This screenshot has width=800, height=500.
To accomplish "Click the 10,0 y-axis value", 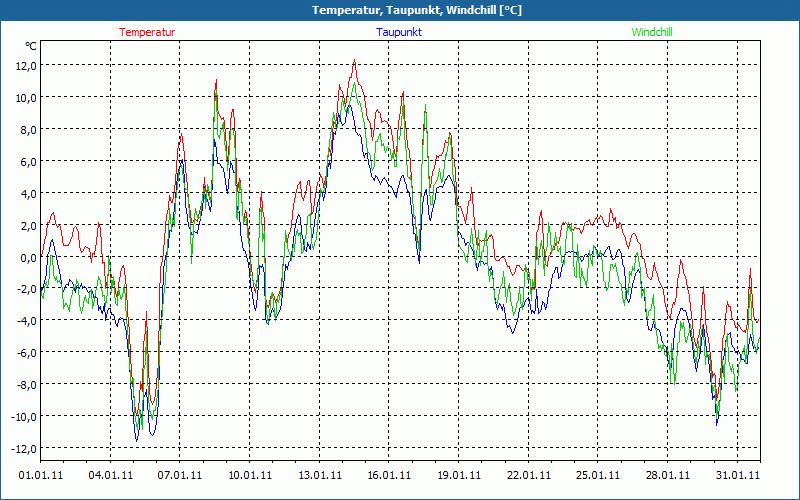I will [x=27, y=97].
